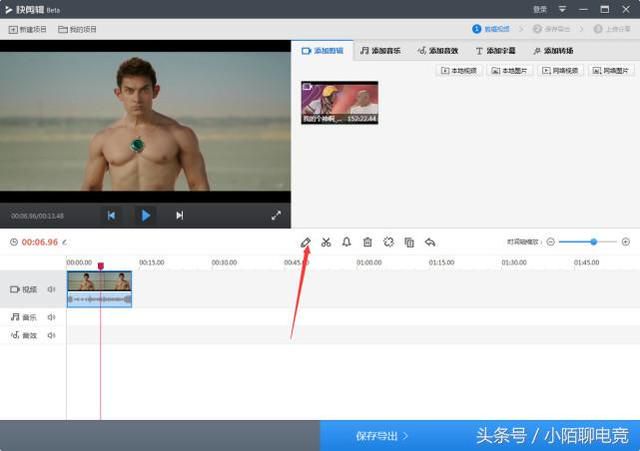Click the small pencil beside 00:06.96
Image resolution: width=640 pixels, height=451 pixels.
click(x=64, y=242)
